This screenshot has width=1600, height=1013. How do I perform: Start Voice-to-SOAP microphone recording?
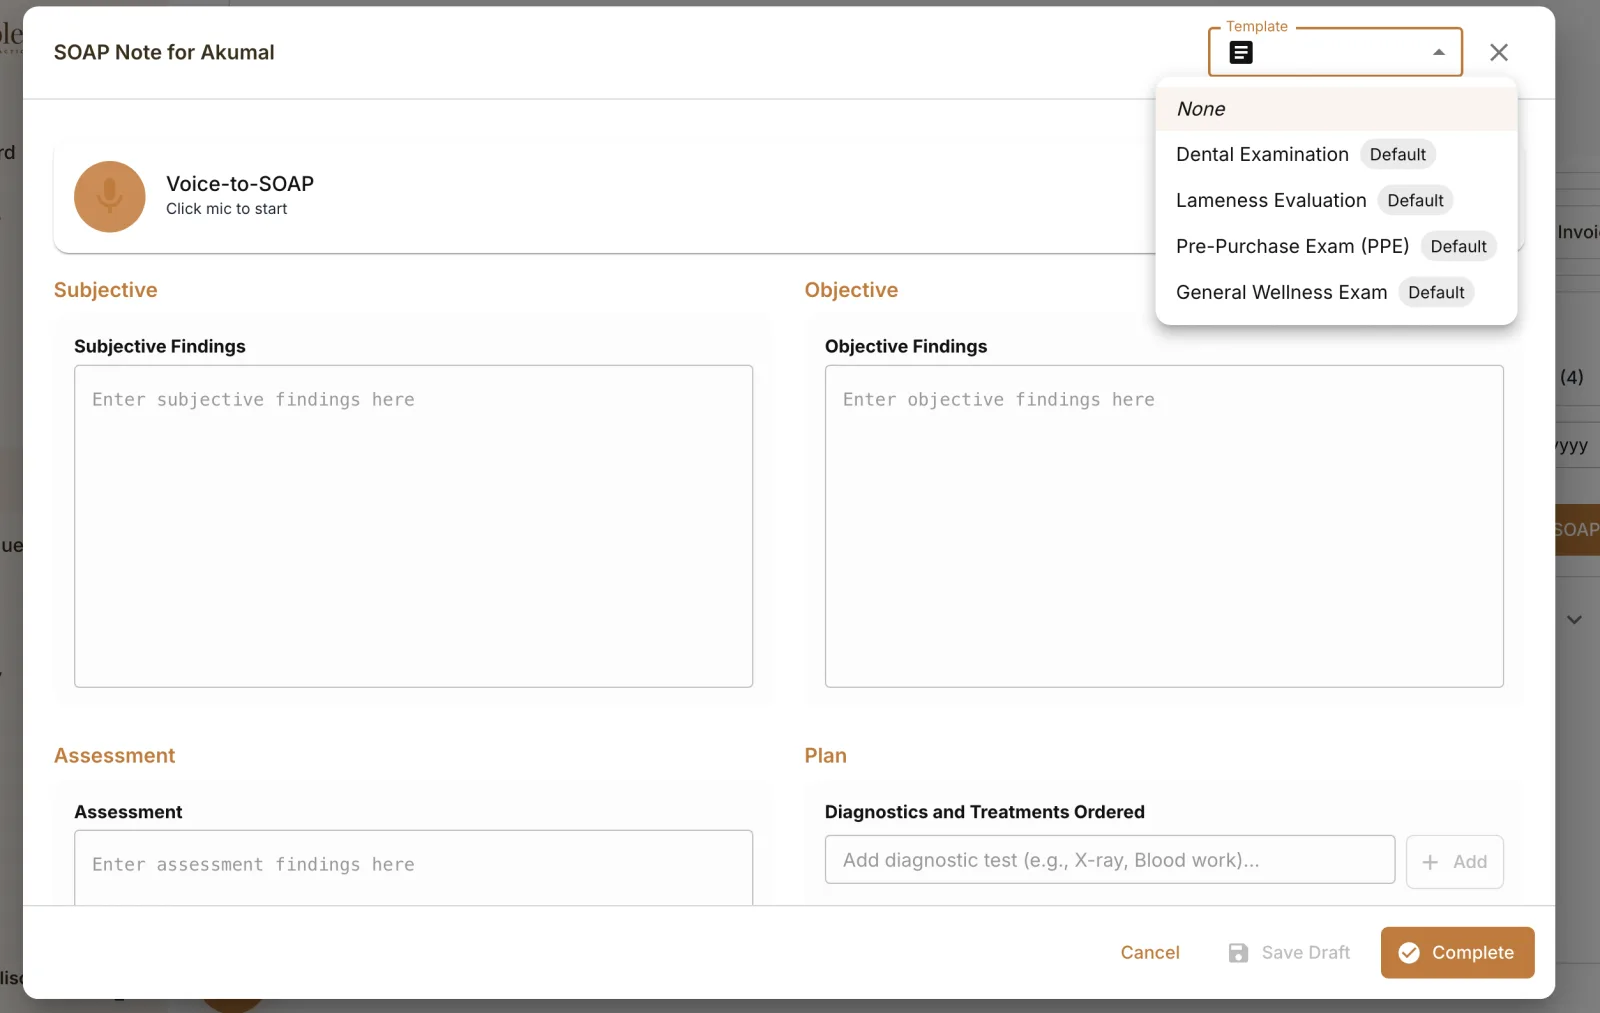pyautogui.click(x=110, y=197)
